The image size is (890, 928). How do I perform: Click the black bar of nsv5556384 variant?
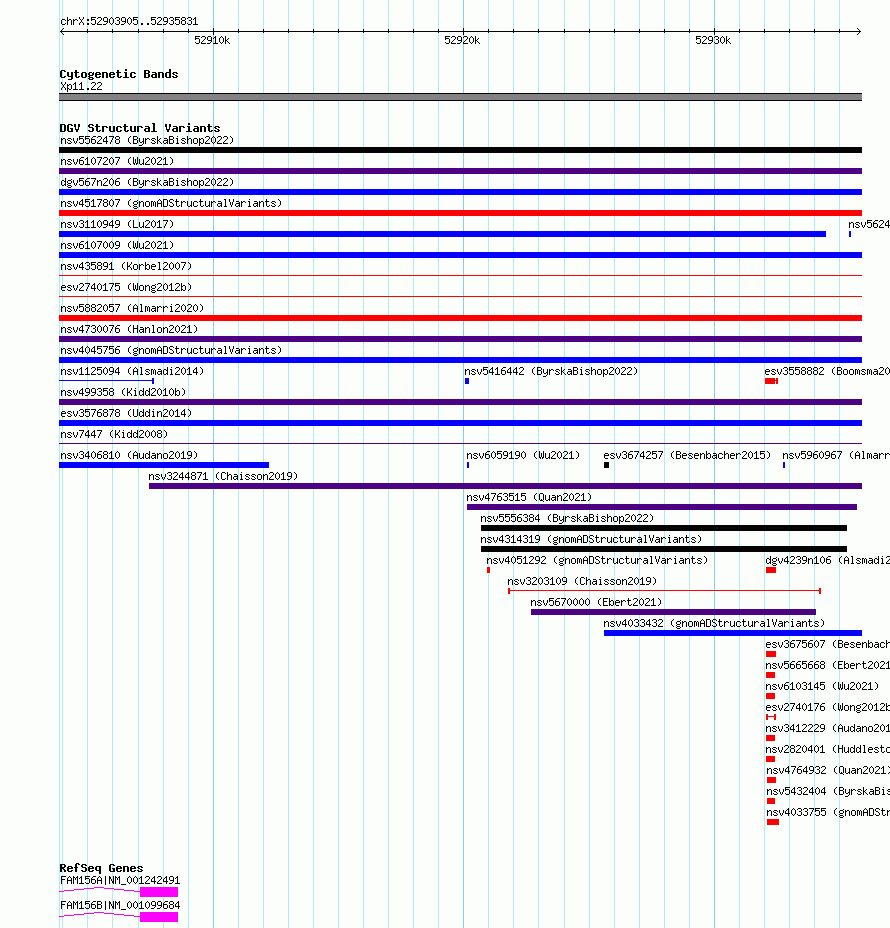click(x=664, y=528)
